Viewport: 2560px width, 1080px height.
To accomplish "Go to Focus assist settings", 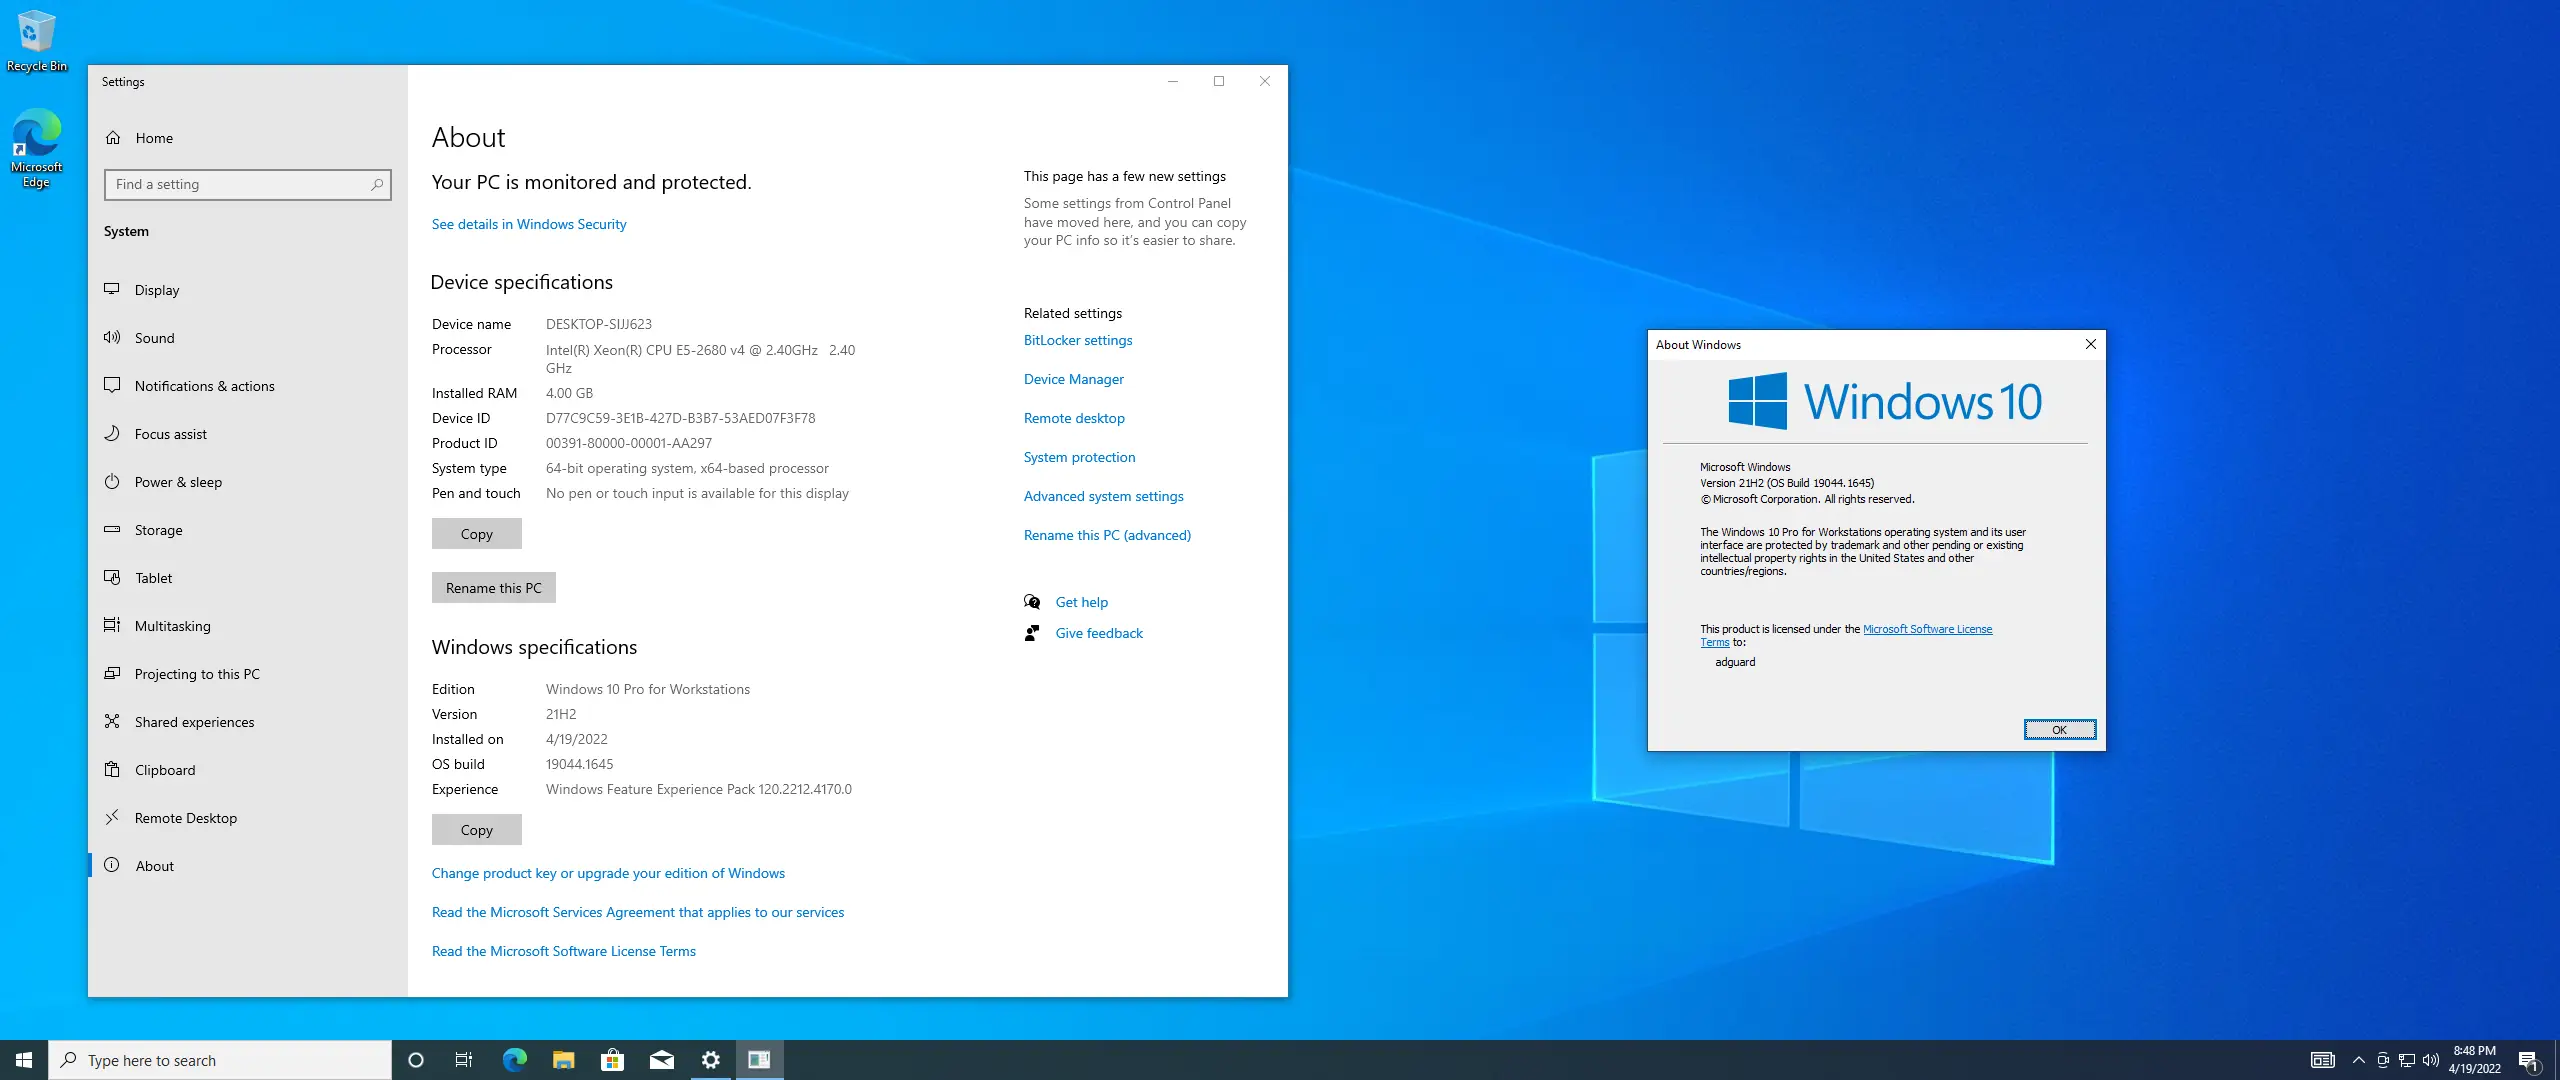I will (x=170, y=434).
